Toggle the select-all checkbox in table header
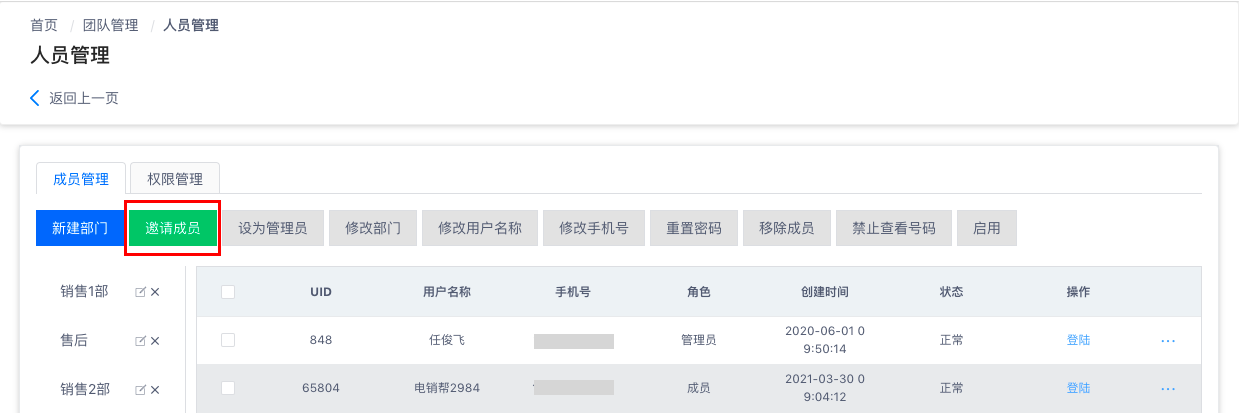Screen dimensions: 1239x413 coord(228,292)
